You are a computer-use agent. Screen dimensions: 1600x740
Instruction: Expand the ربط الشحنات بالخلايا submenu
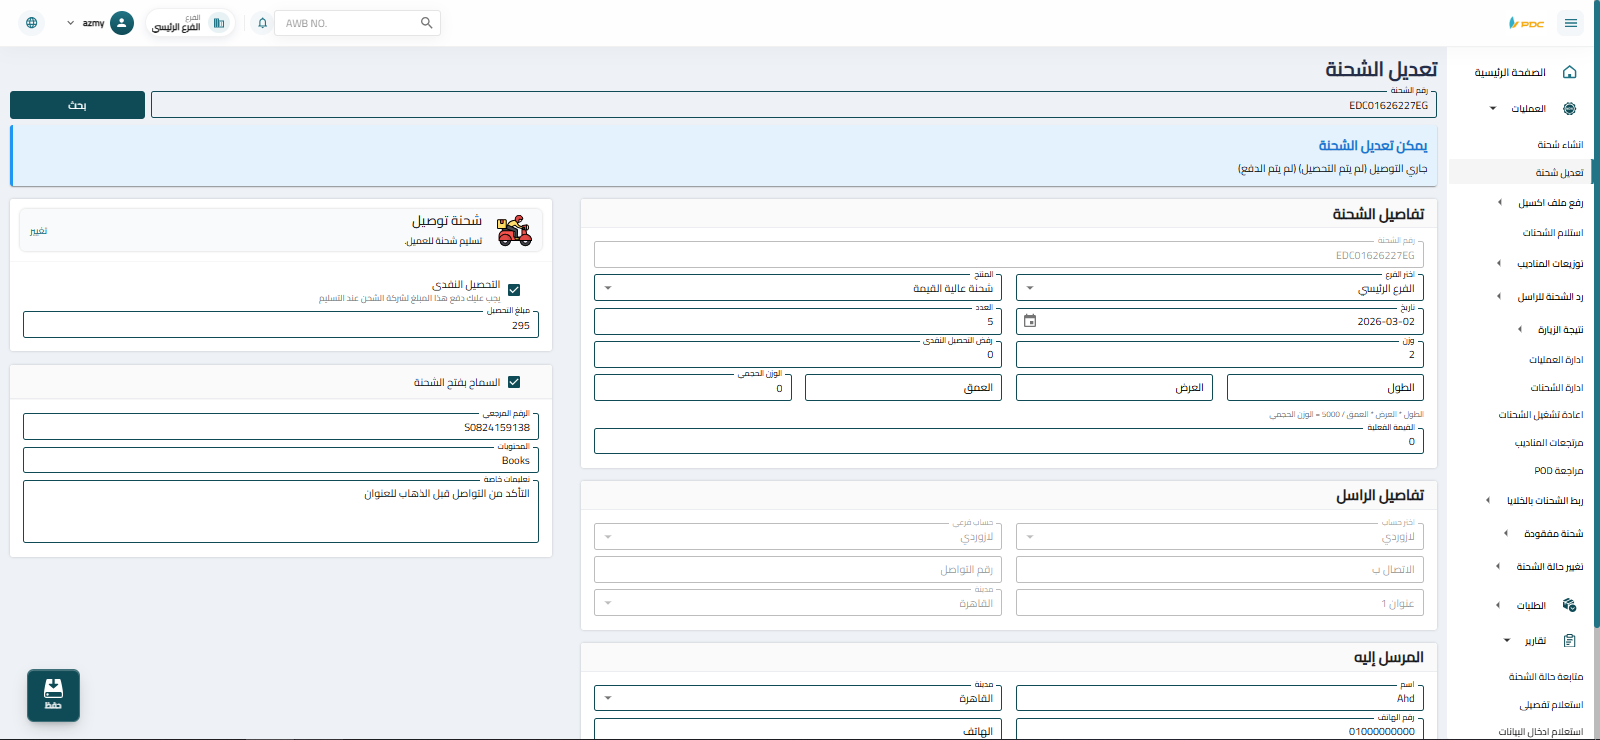click(1487, 500)
